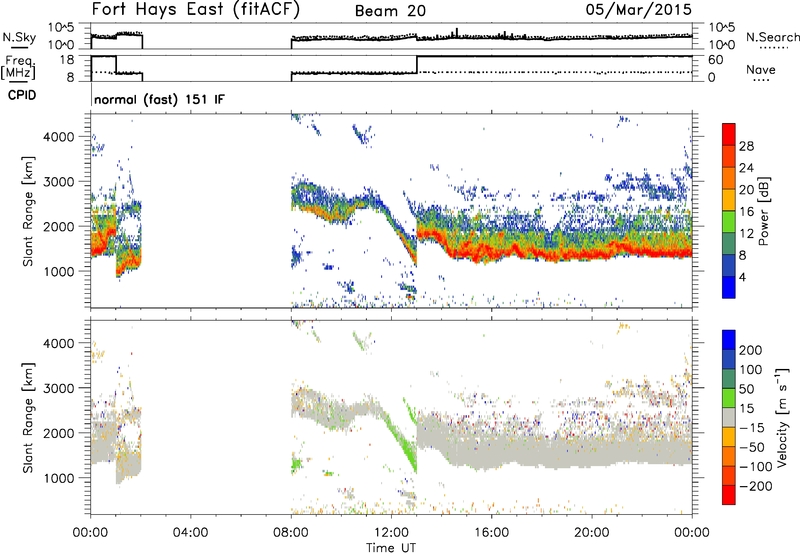Click bright blue bottom segment of Power colorbar
The width and height of the screenshot is (800, 554).
point(729,287)
